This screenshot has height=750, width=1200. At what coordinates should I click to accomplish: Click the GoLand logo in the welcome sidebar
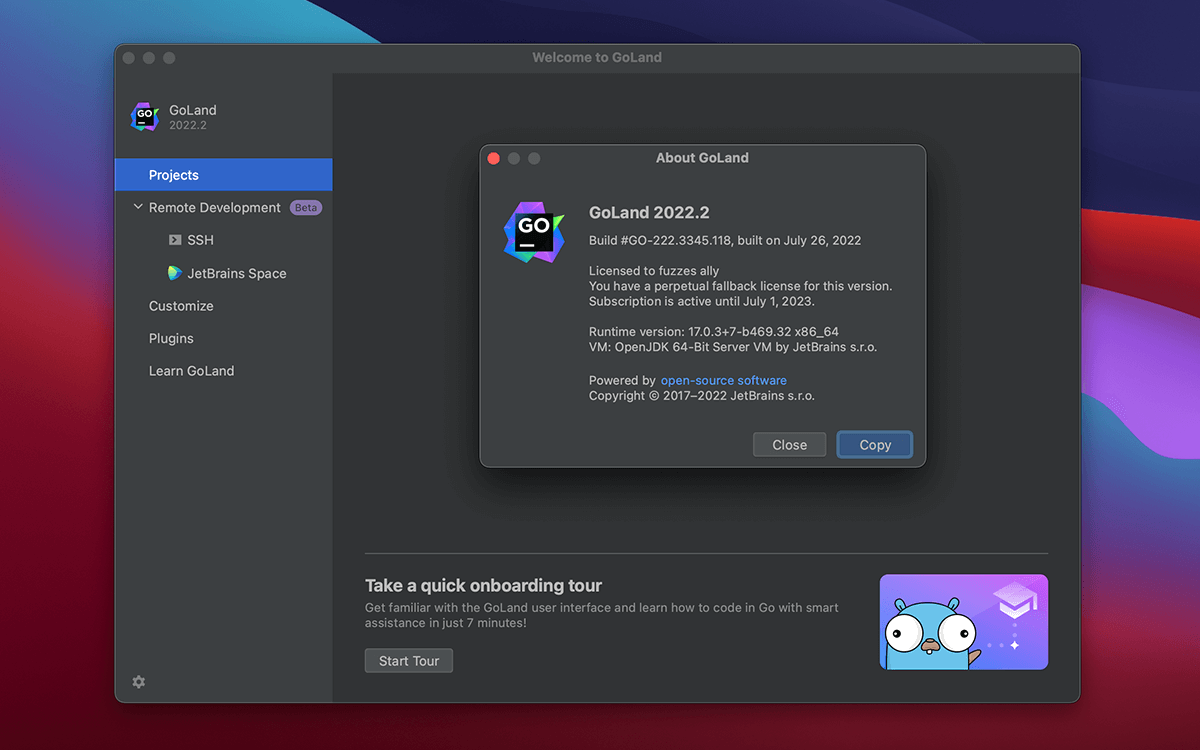point(145,117)
